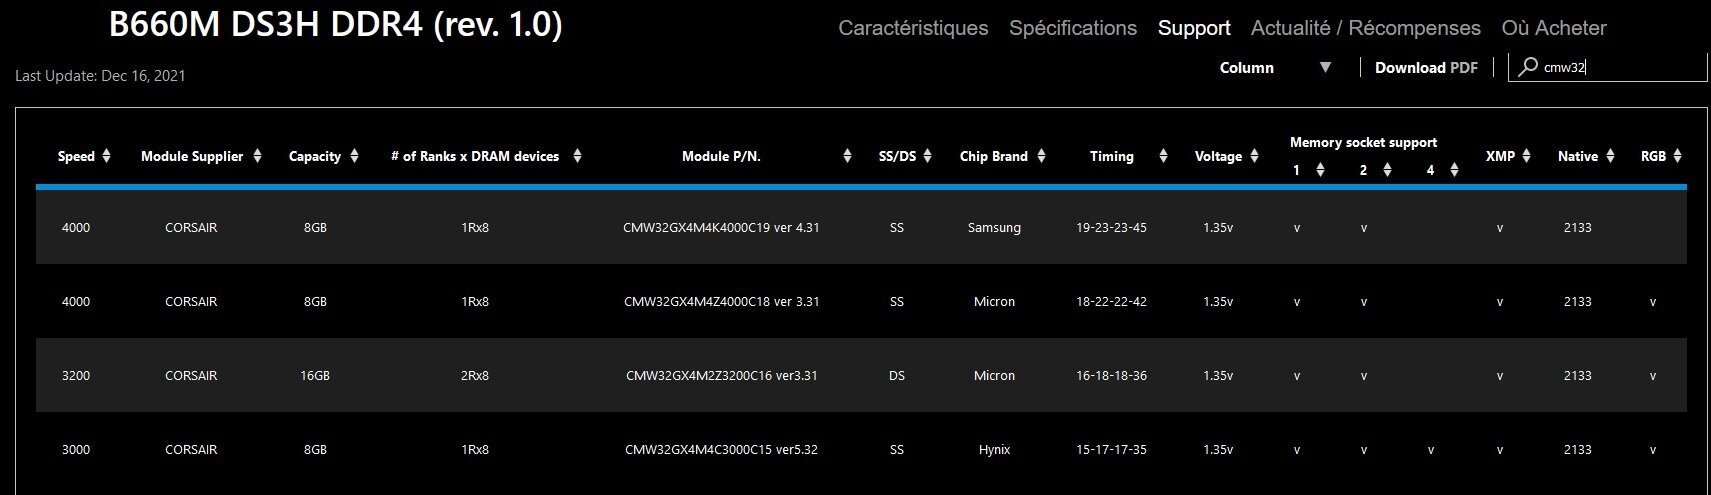Click the search field containing cmw32
Screen dimensions: 1711x495
click(1620, 68)
